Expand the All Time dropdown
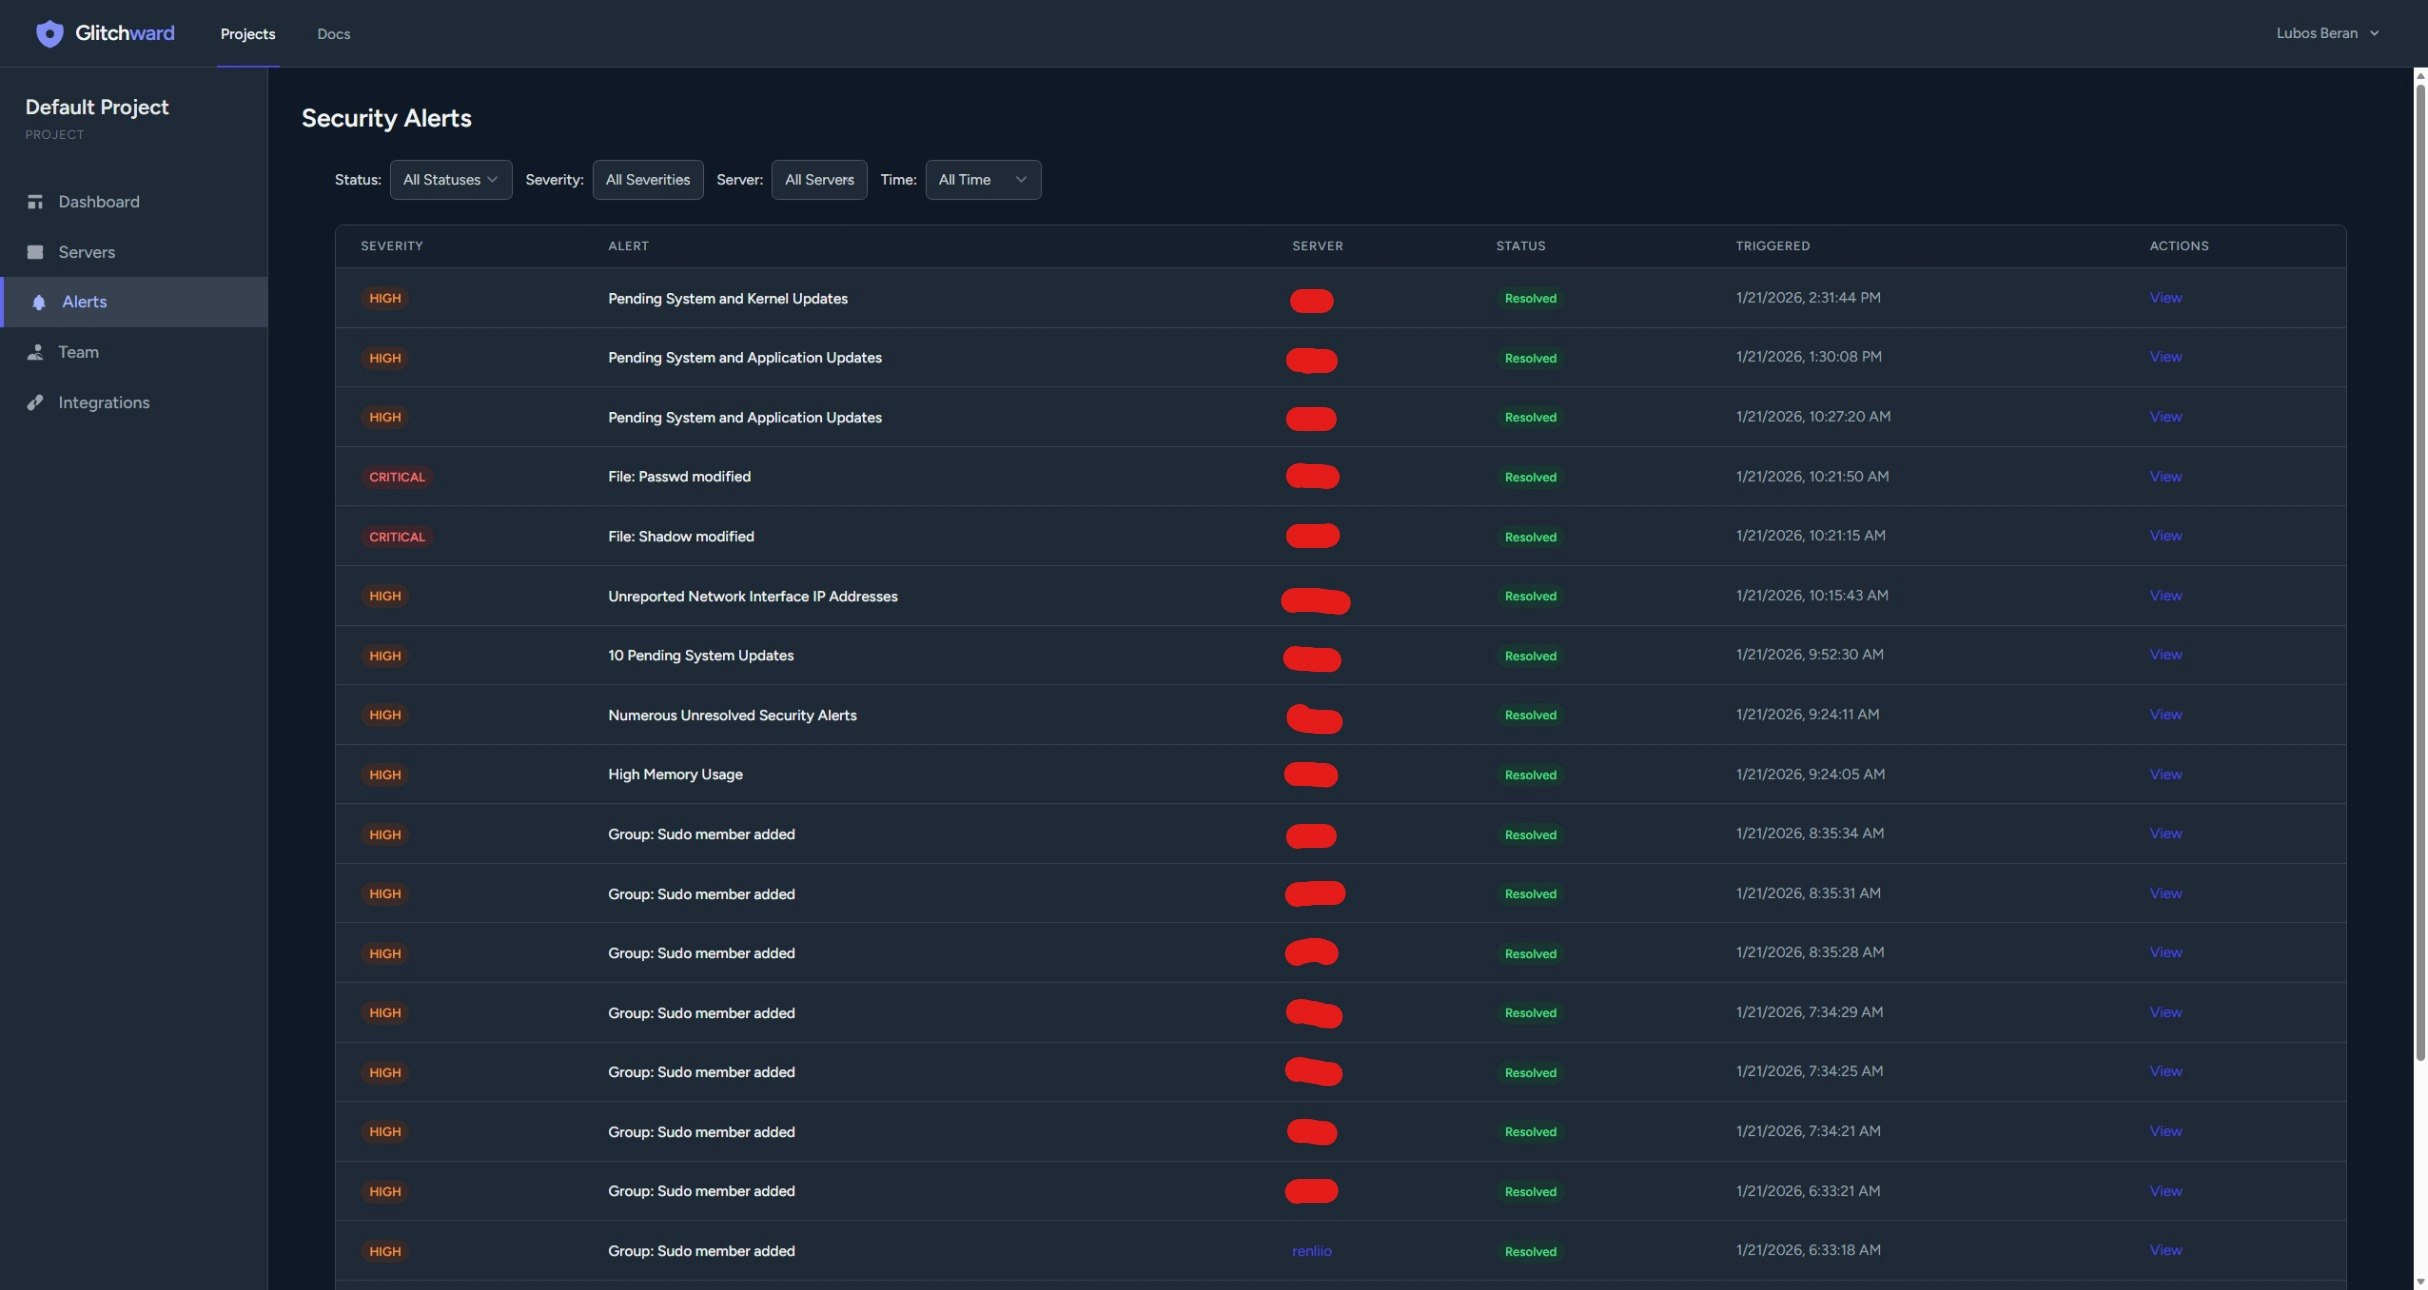 [x=982, y=180]
